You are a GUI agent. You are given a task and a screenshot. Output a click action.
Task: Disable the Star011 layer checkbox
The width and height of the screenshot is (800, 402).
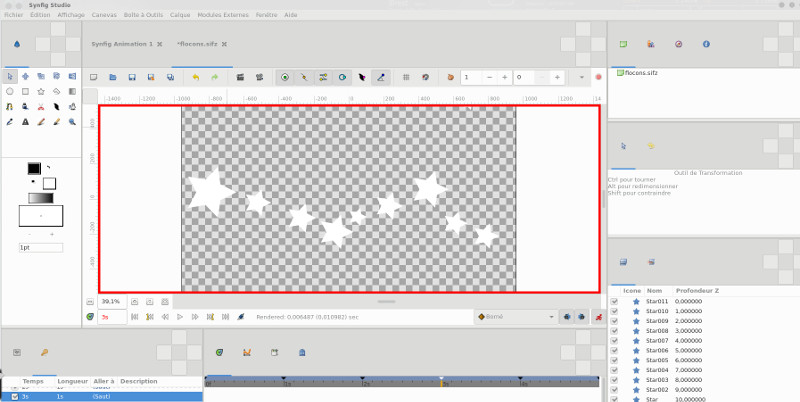click(x=614, y=301)
